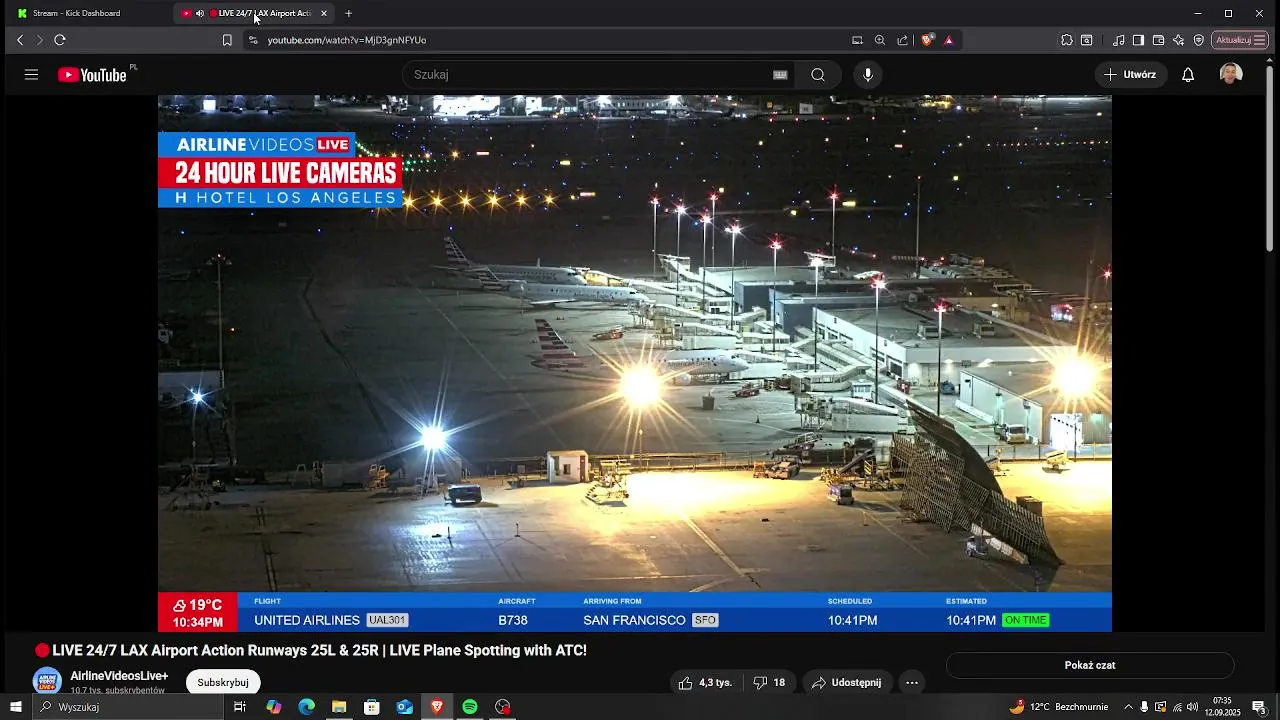Click the Wyszukaj taskbar search box
Image resolution: width=1280 pixels, height=720 pixels.
click(x=128, y=707)
